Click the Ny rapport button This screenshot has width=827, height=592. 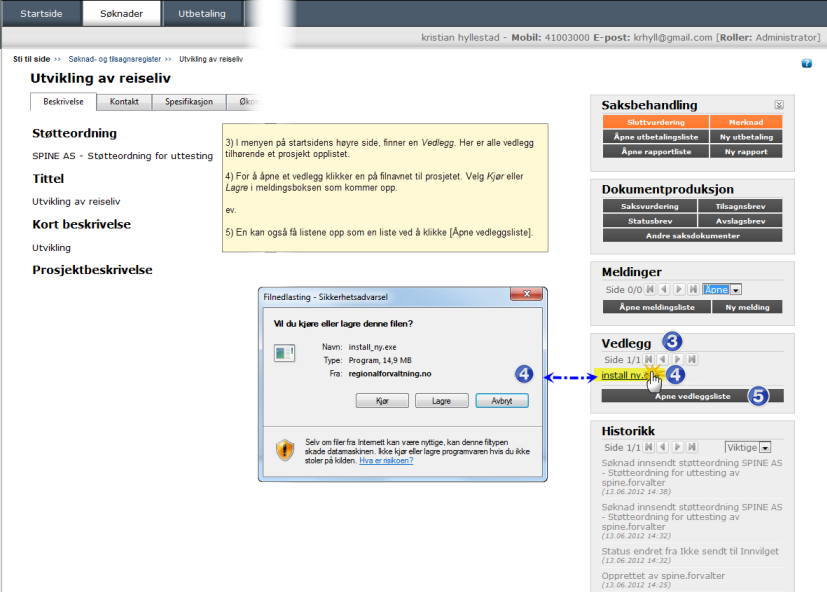[x=746, y=151]
